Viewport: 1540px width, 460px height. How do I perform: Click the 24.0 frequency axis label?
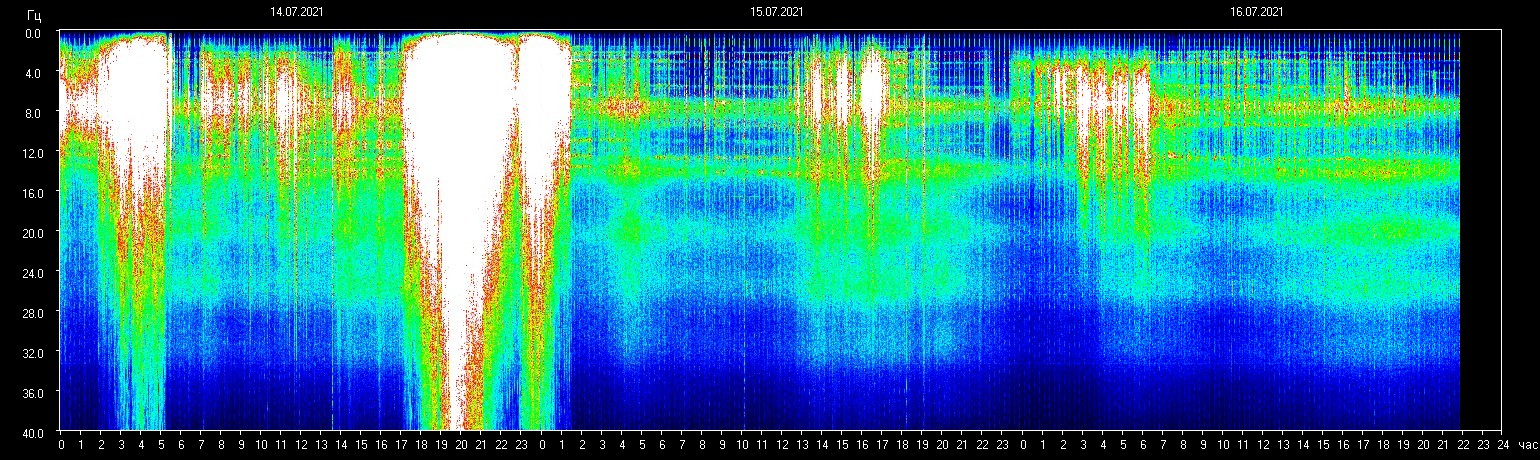click(x=31, y=272)
